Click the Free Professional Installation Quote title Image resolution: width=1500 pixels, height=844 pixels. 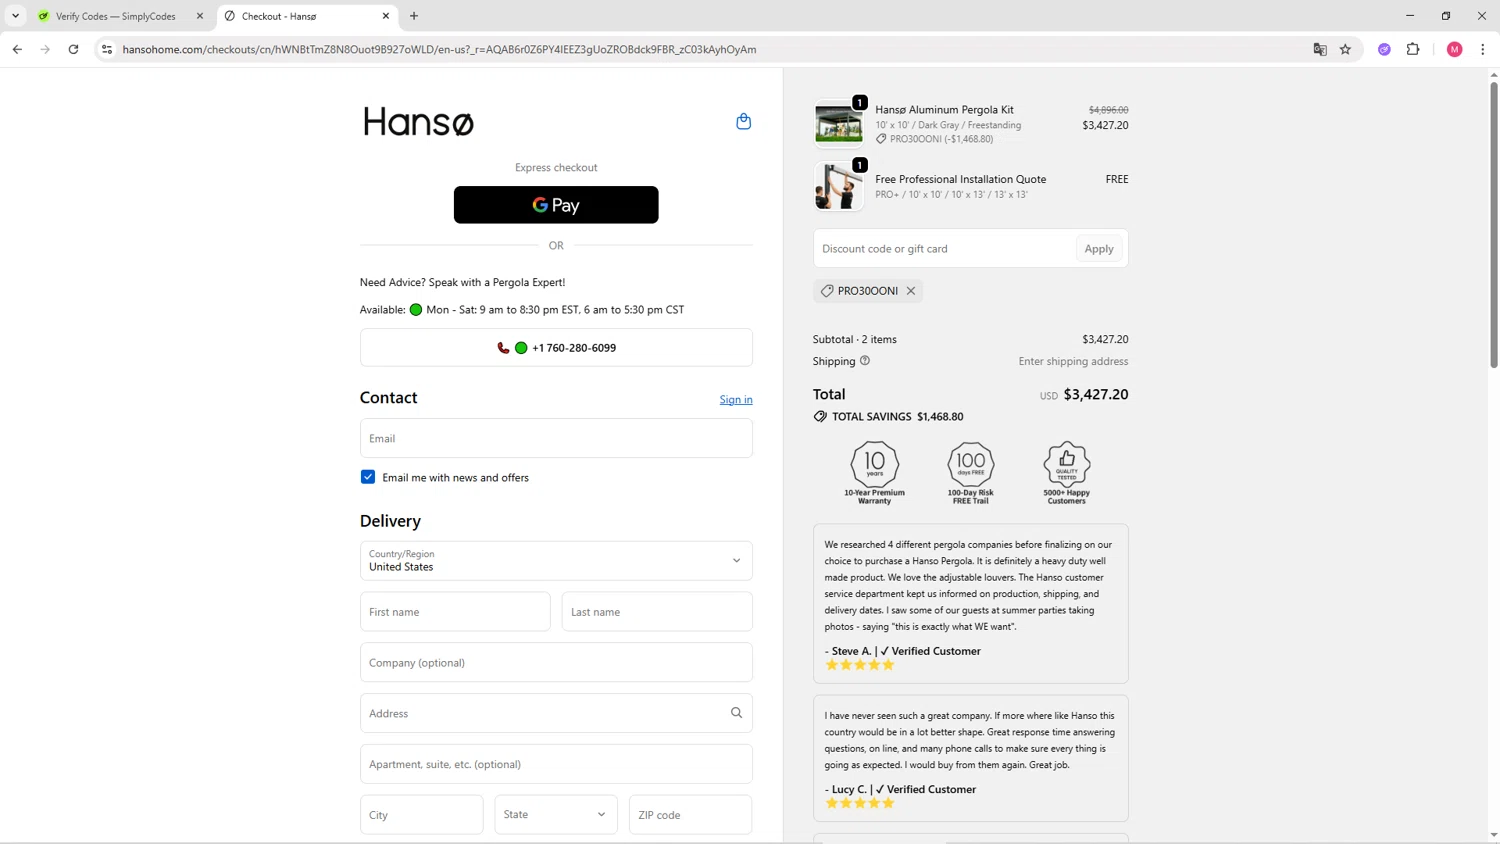pos(960,180)
